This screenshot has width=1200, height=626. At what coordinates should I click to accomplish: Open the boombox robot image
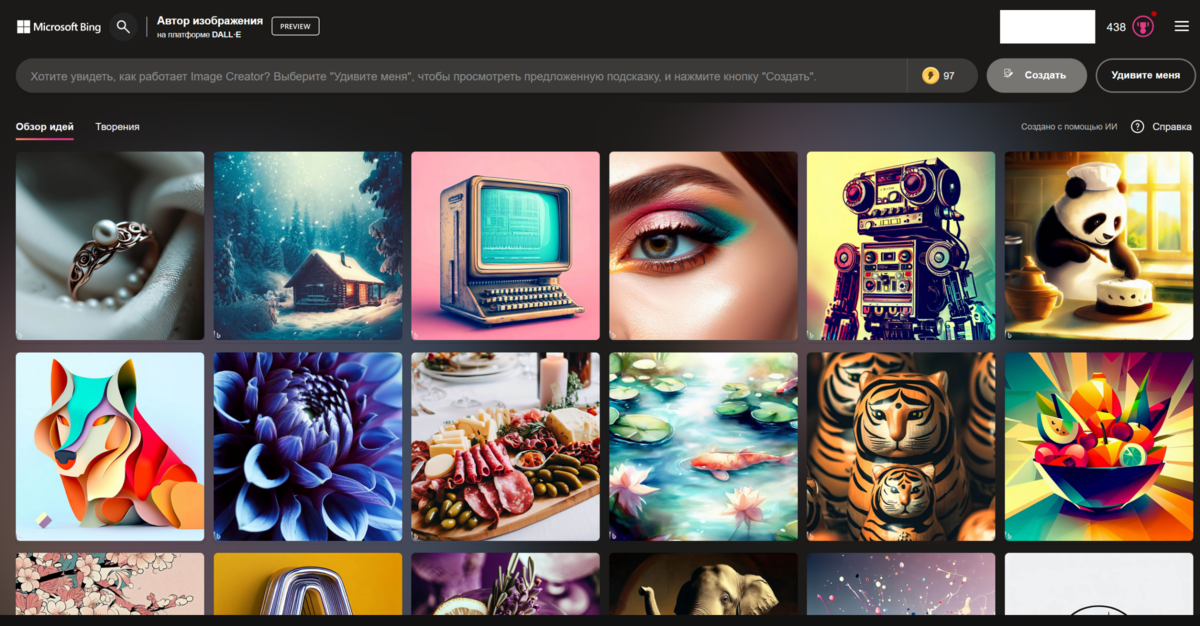coord(901,246)
